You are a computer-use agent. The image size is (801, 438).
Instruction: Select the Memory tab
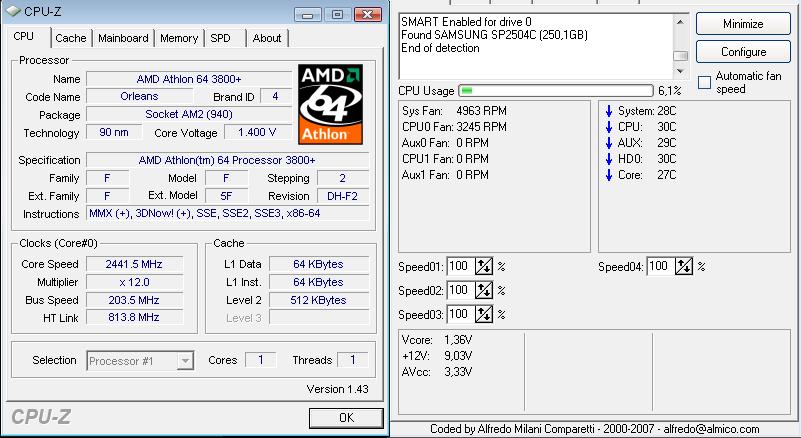[179, 38]
